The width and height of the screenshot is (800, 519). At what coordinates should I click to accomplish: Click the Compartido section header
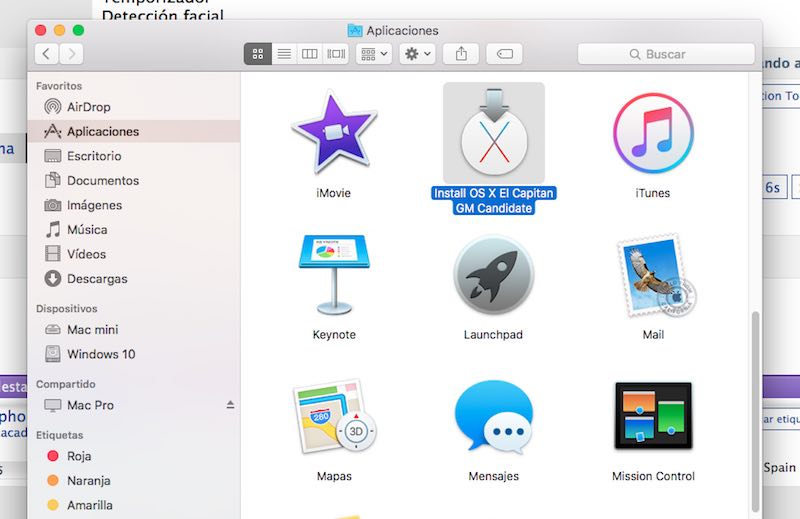(x=65, y=384)
